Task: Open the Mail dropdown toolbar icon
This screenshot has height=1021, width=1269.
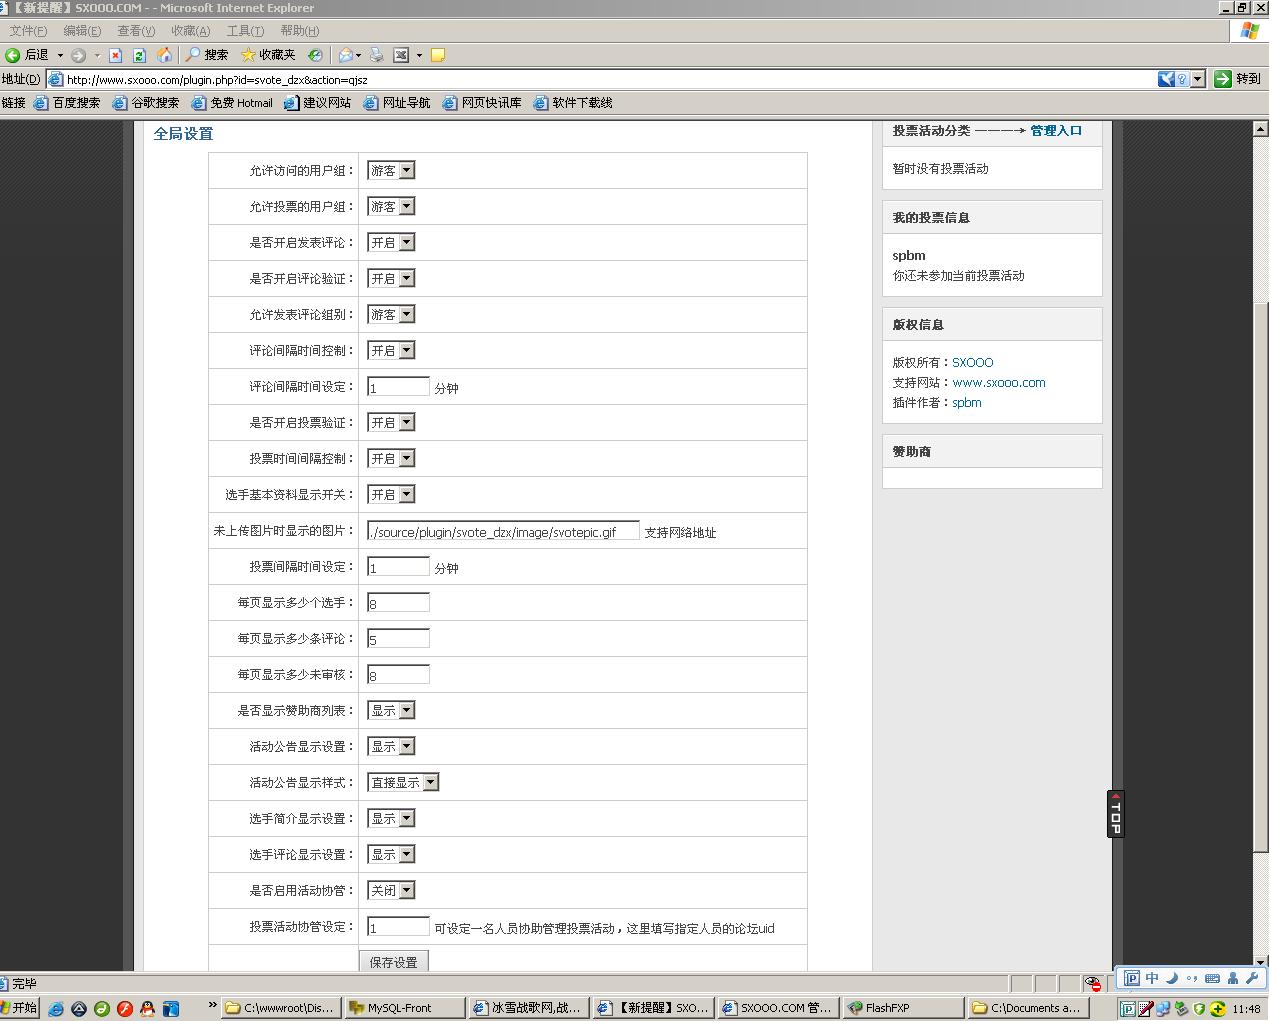Action: [x=349, y=55]
